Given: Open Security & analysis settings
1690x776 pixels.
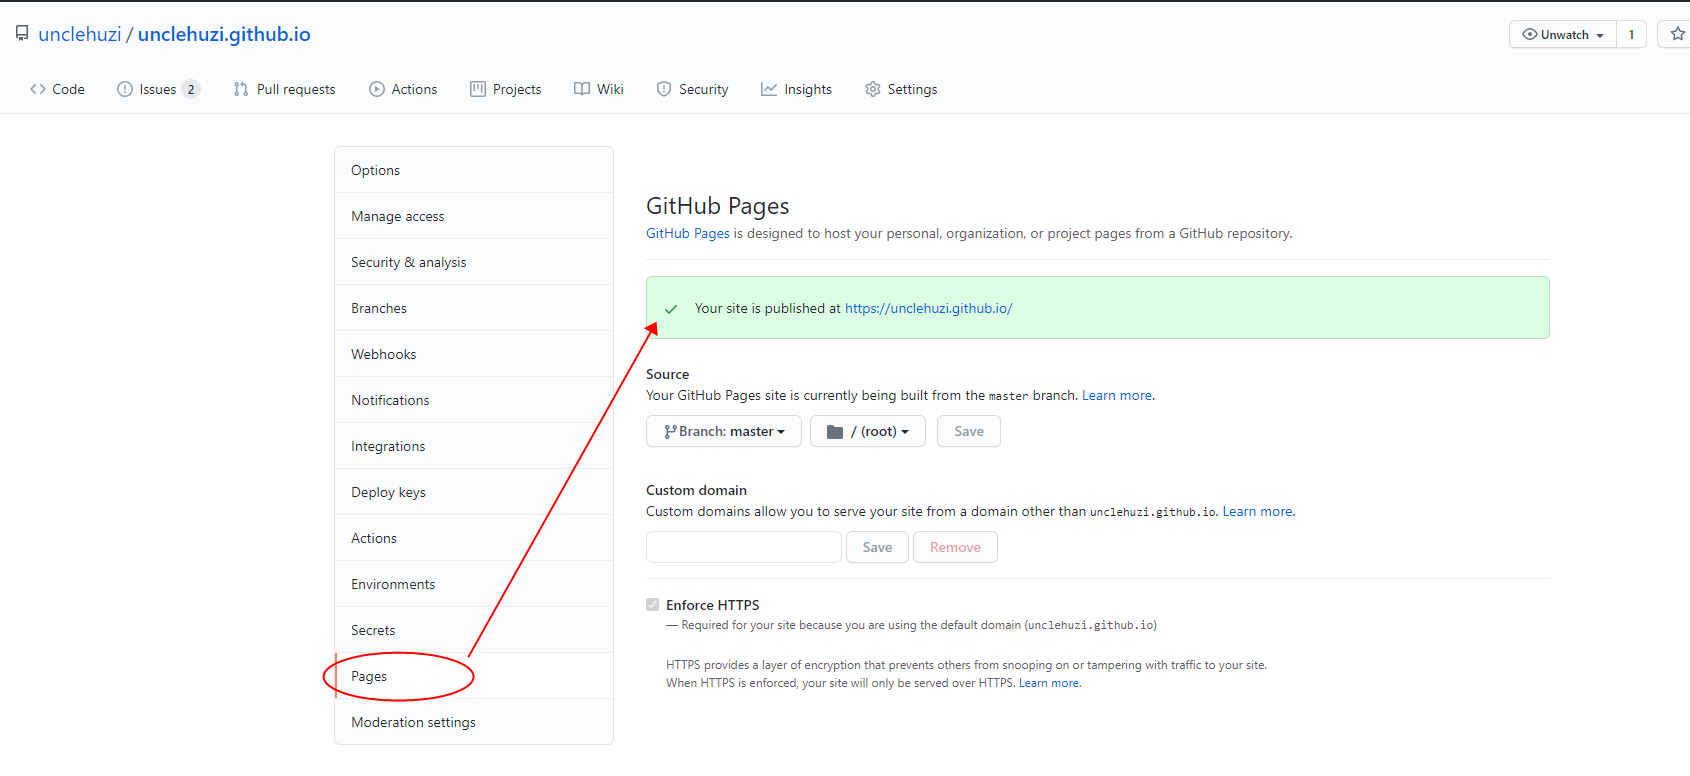Looking at the screenshot, I should (474, 262).
